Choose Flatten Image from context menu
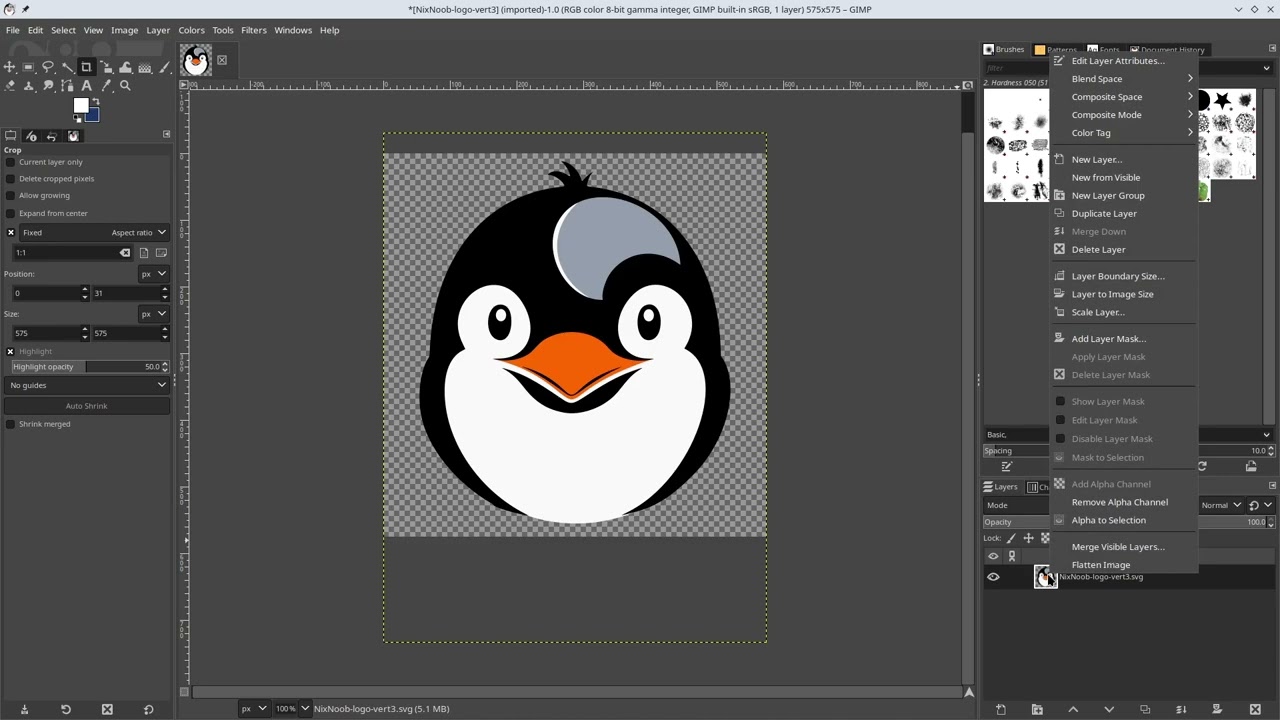 click(1124, 565)
